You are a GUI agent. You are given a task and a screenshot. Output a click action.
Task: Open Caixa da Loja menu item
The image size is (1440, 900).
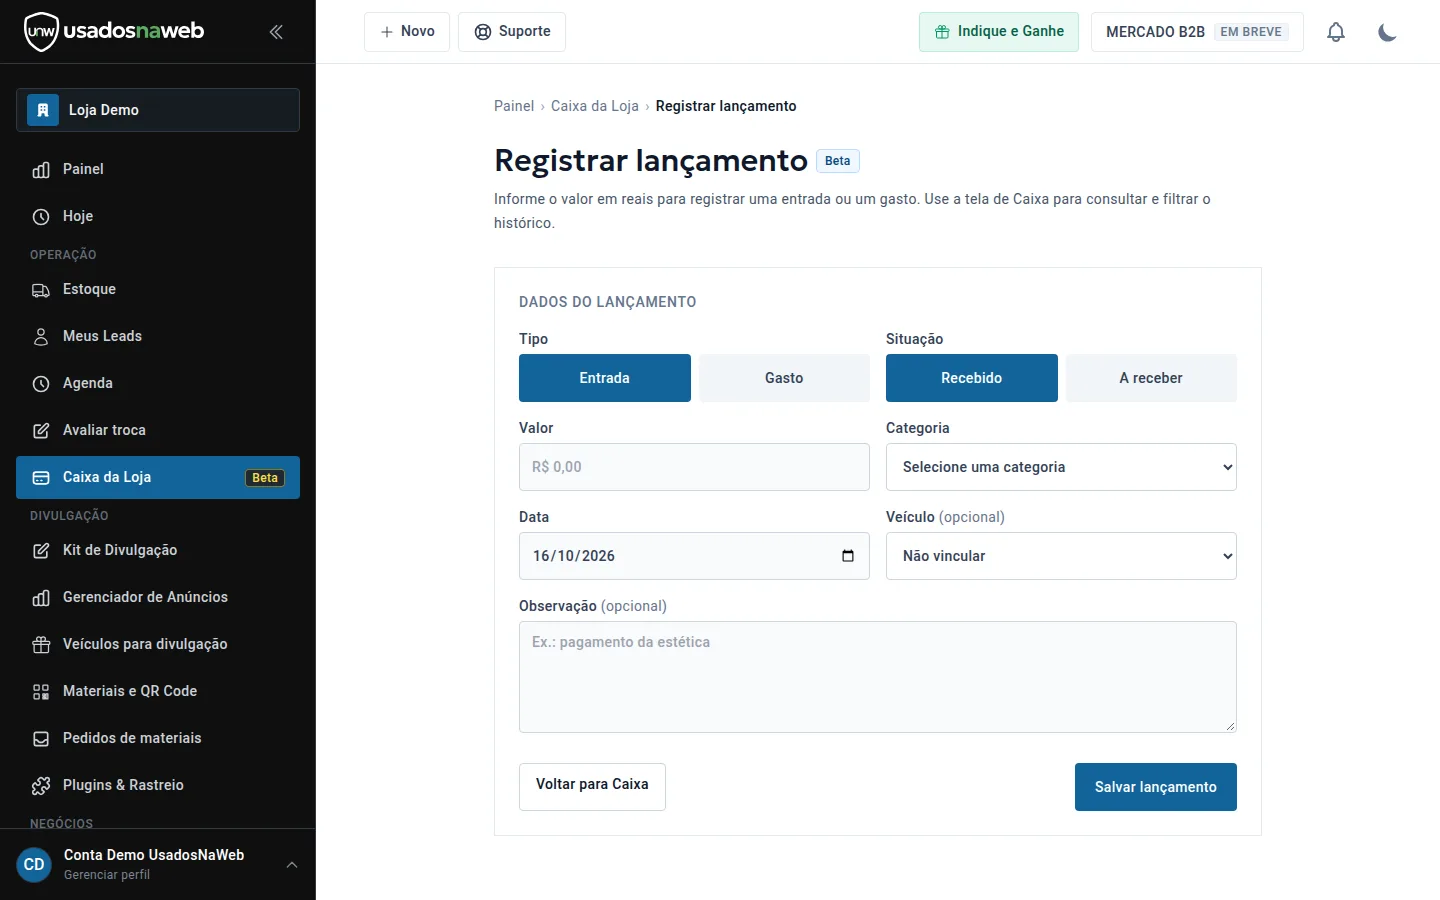tap(158, 478)
